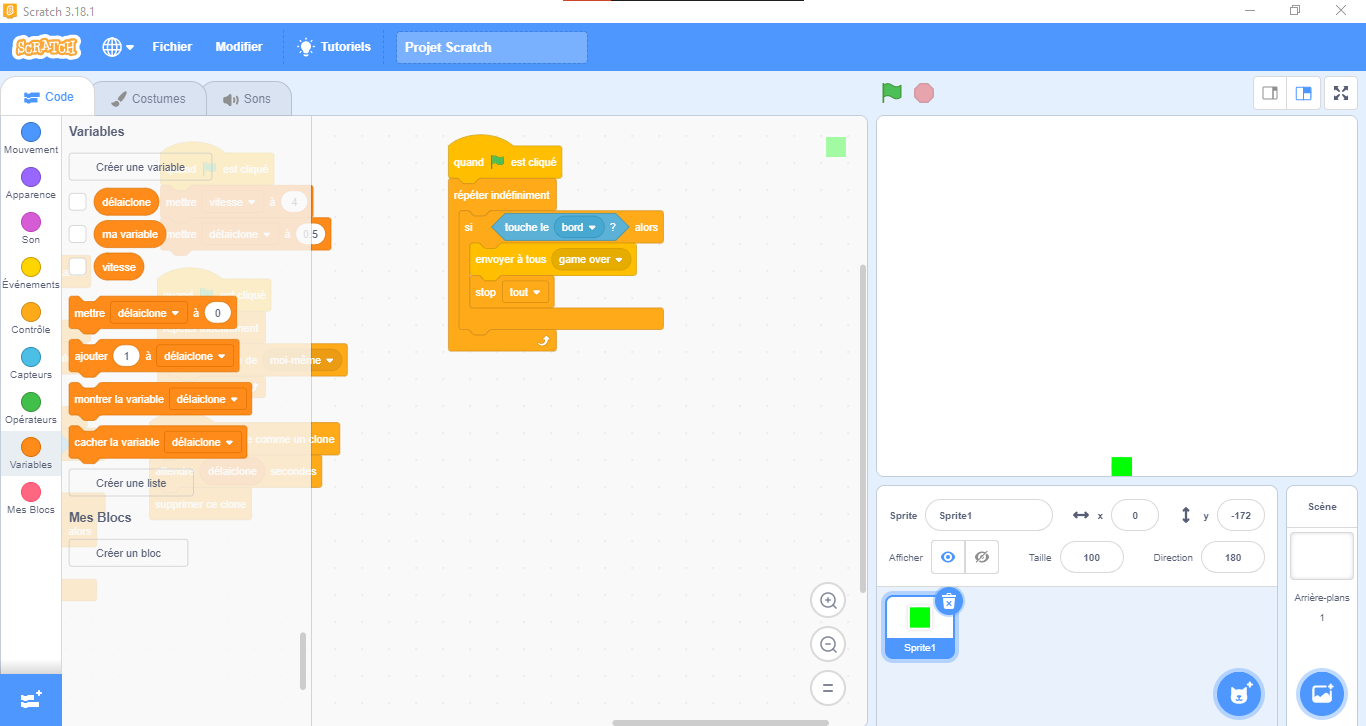Zoom out of the code workspace
Image resolution: width=1366 pixels, height=726 pixels.
tap(828, 645)
